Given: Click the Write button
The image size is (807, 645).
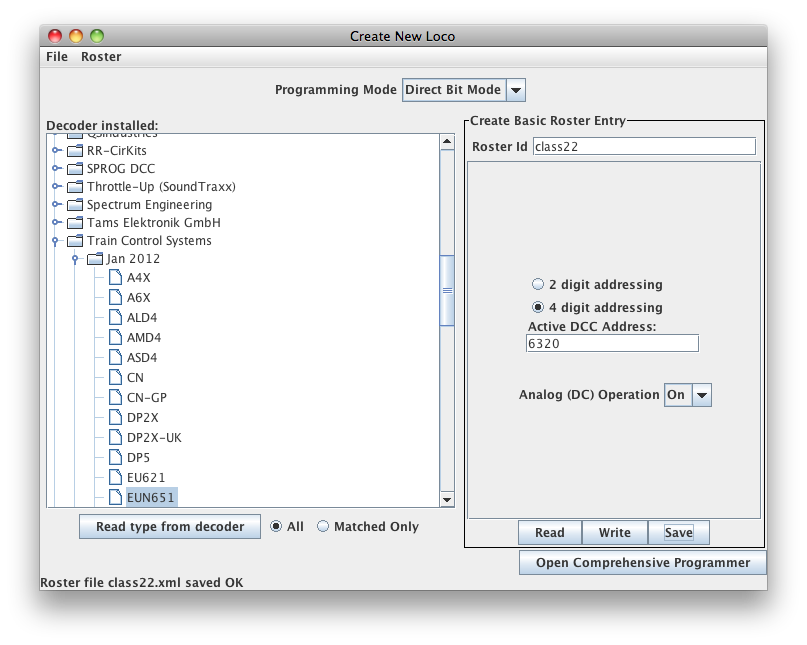Looking at the screenshot, I should coord(615,533).
